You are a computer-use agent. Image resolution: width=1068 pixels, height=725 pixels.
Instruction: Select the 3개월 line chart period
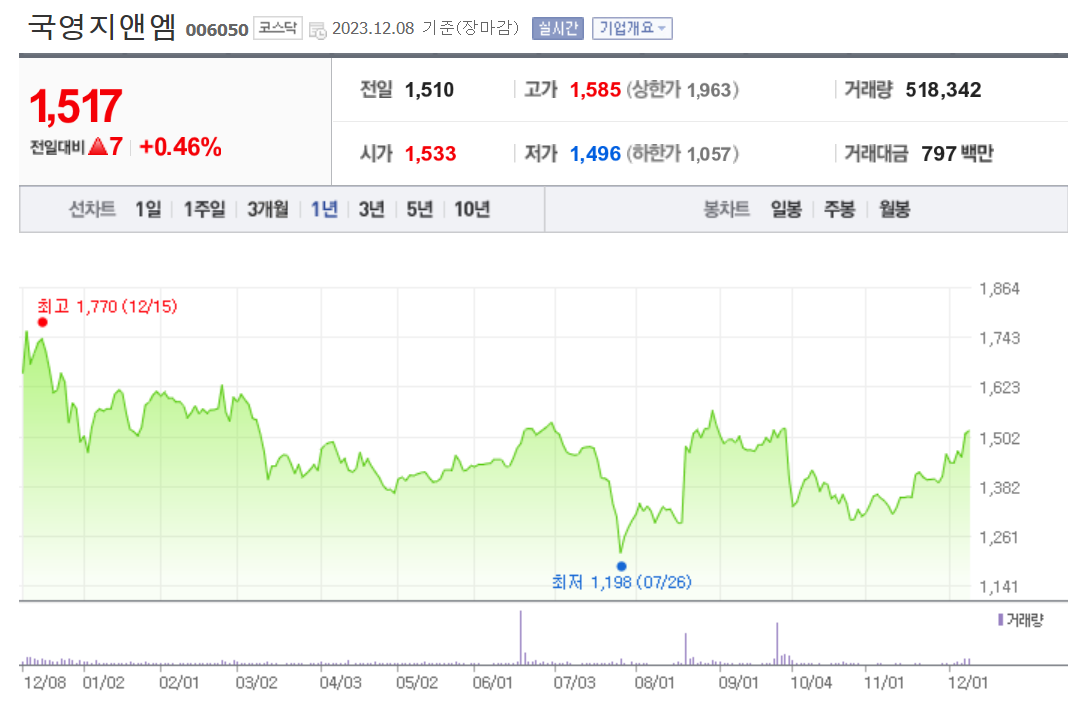click(268, 209)
